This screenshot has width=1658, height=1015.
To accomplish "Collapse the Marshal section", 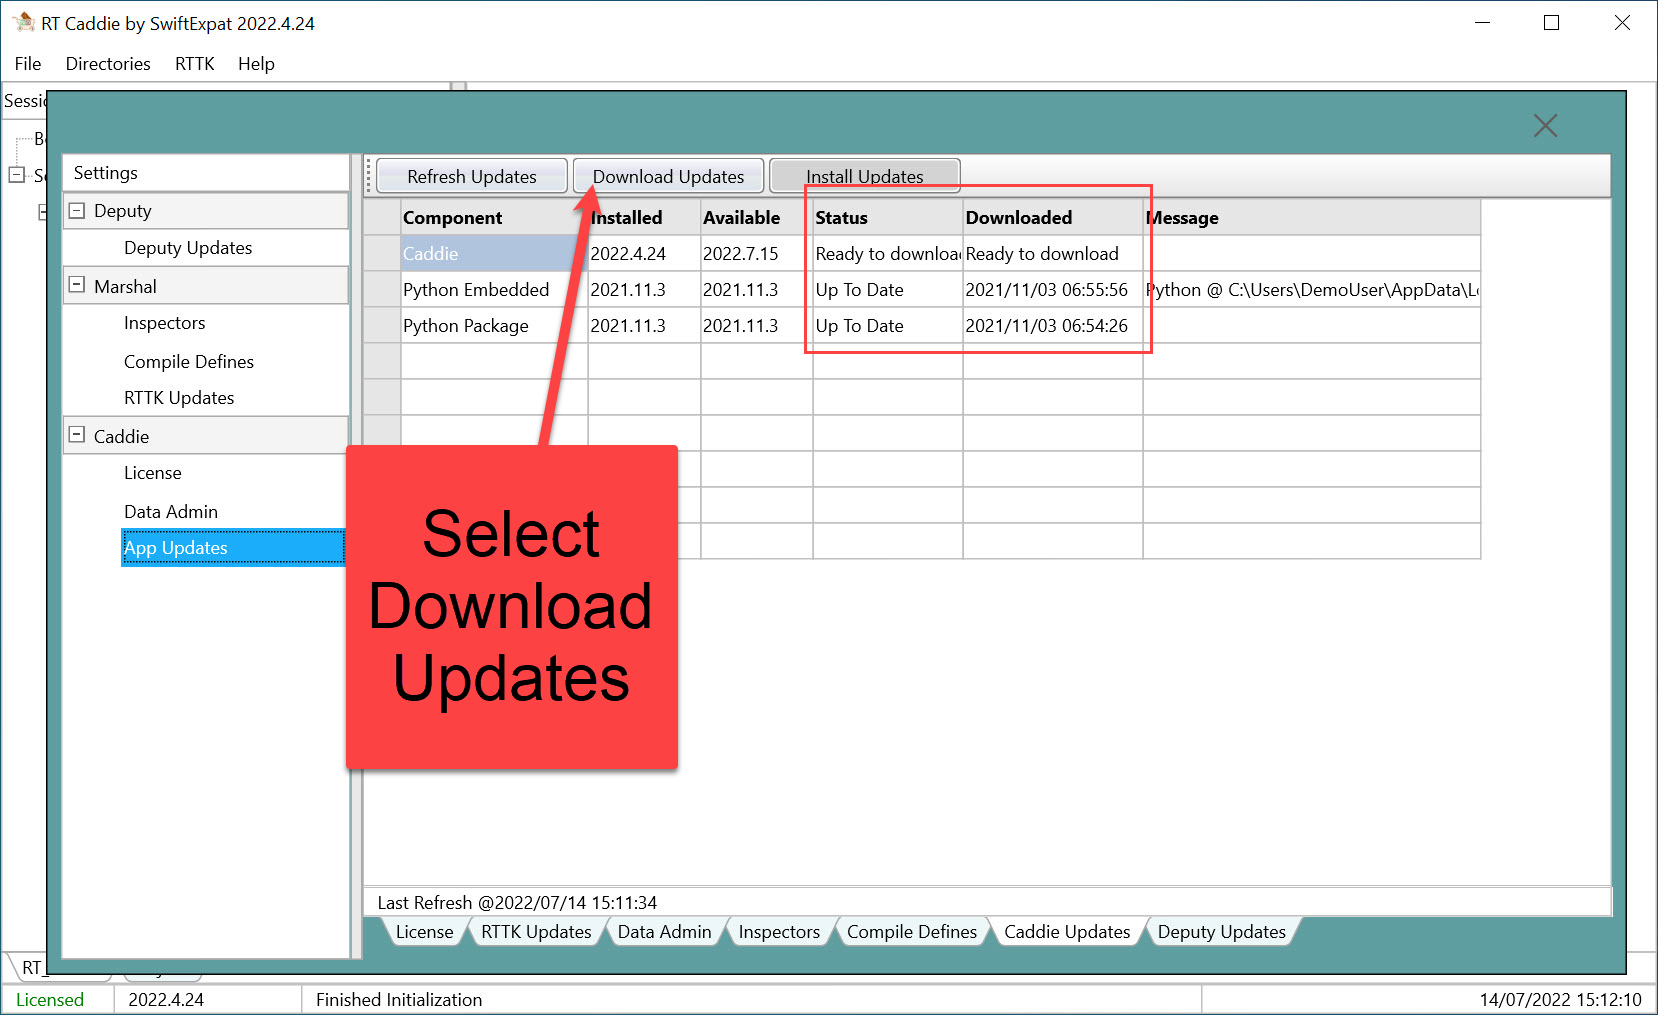I will pyautogui.click(x=77, y=285).
